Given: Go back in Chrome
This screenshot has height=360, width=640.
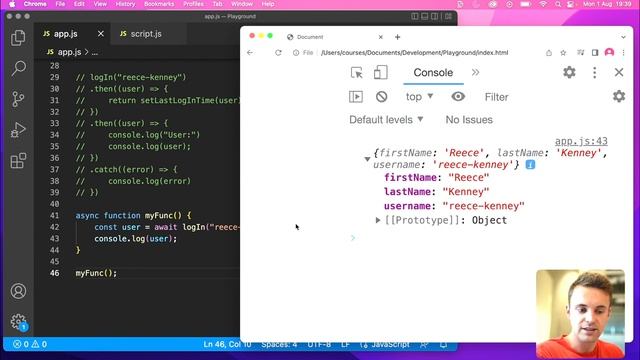Looking at the screenshot, I should [x=250, y=53].
